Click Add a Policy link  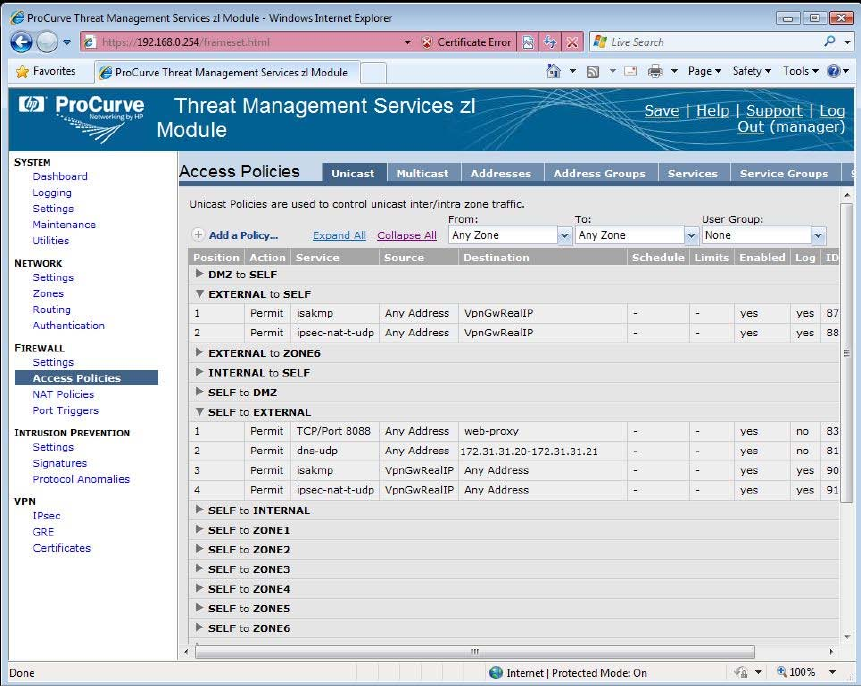tap(243, 235)
